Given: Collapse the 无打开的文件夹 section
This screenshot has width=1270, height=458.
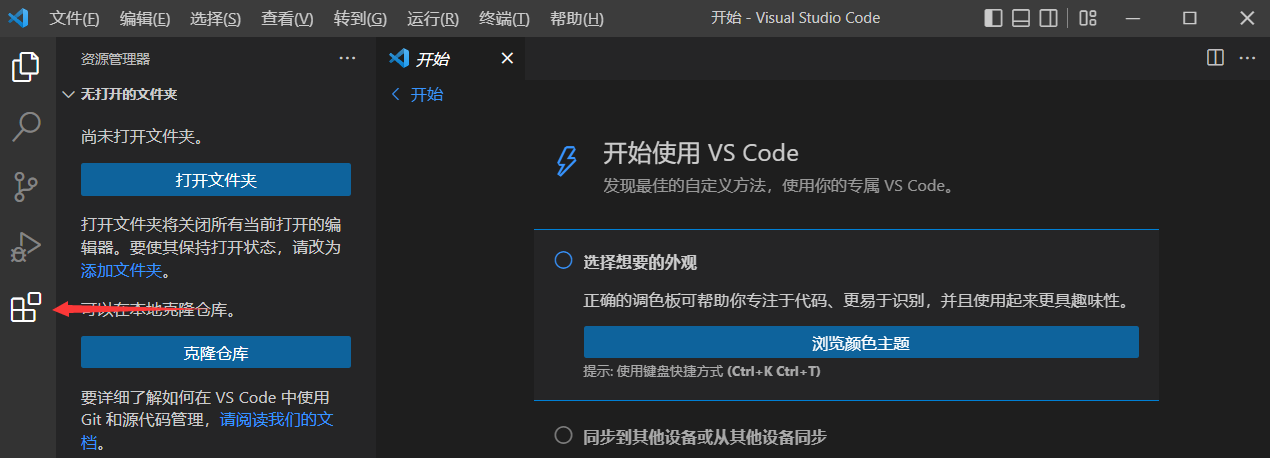Looking at the screenshot, I should pyautogui.click(x=68, y=94).
